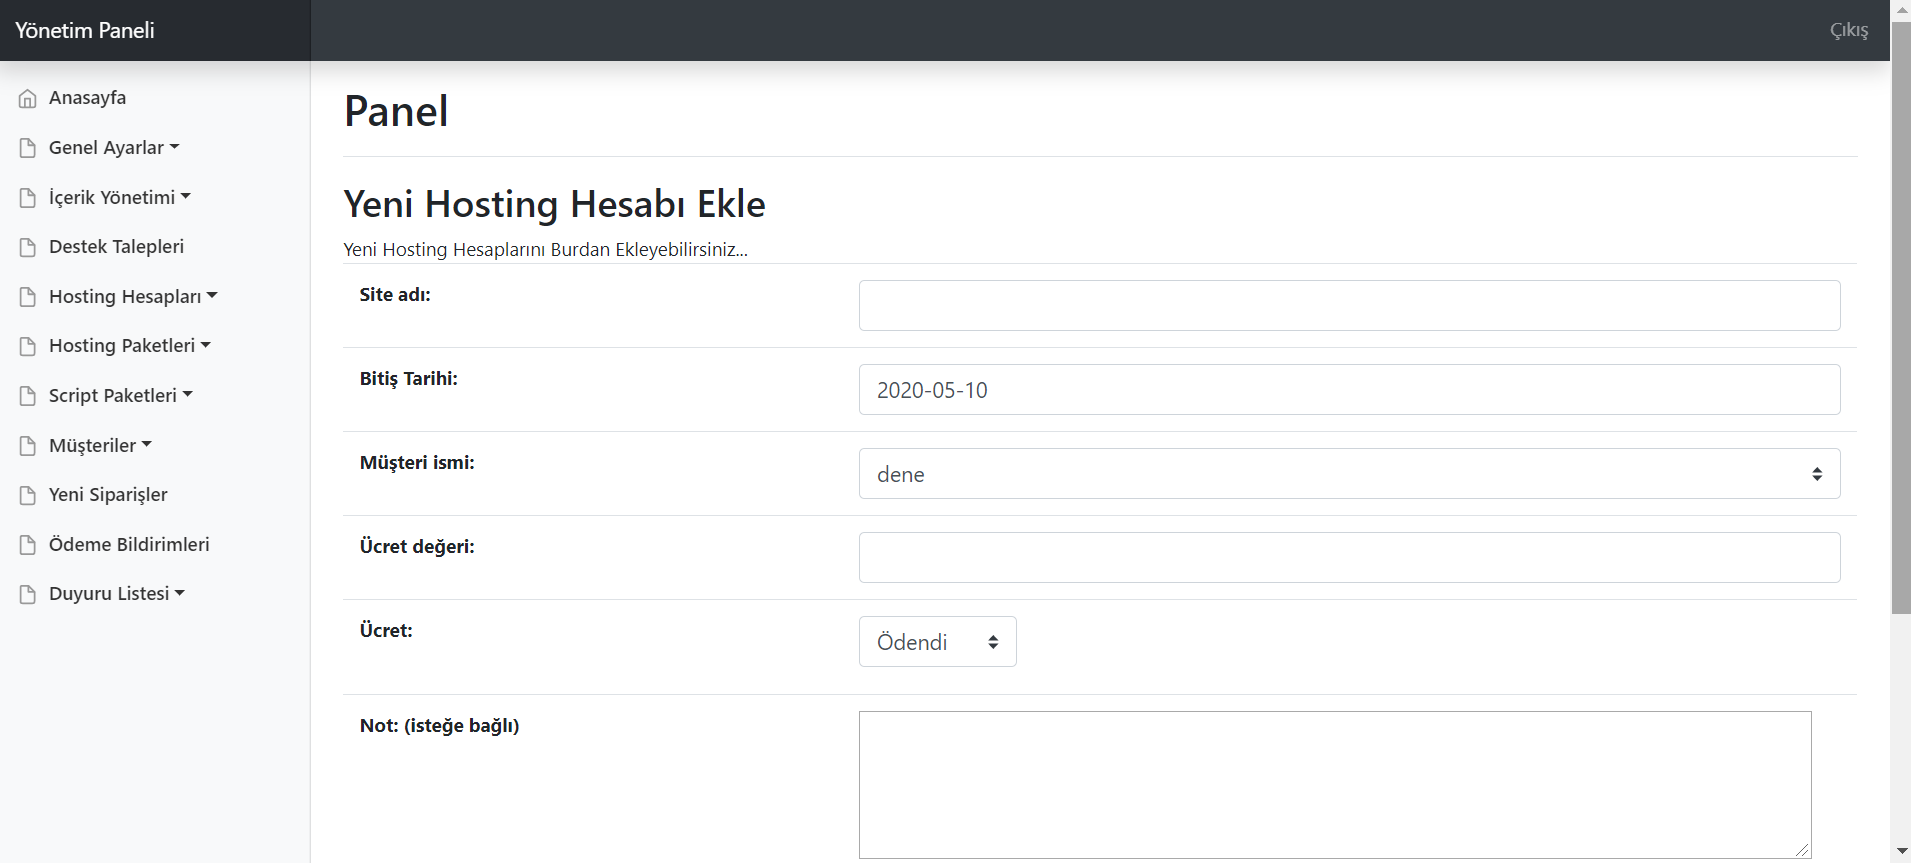
Task: Open the Müşteri ismi dropdown showing dene
Action: (1348, 474)
